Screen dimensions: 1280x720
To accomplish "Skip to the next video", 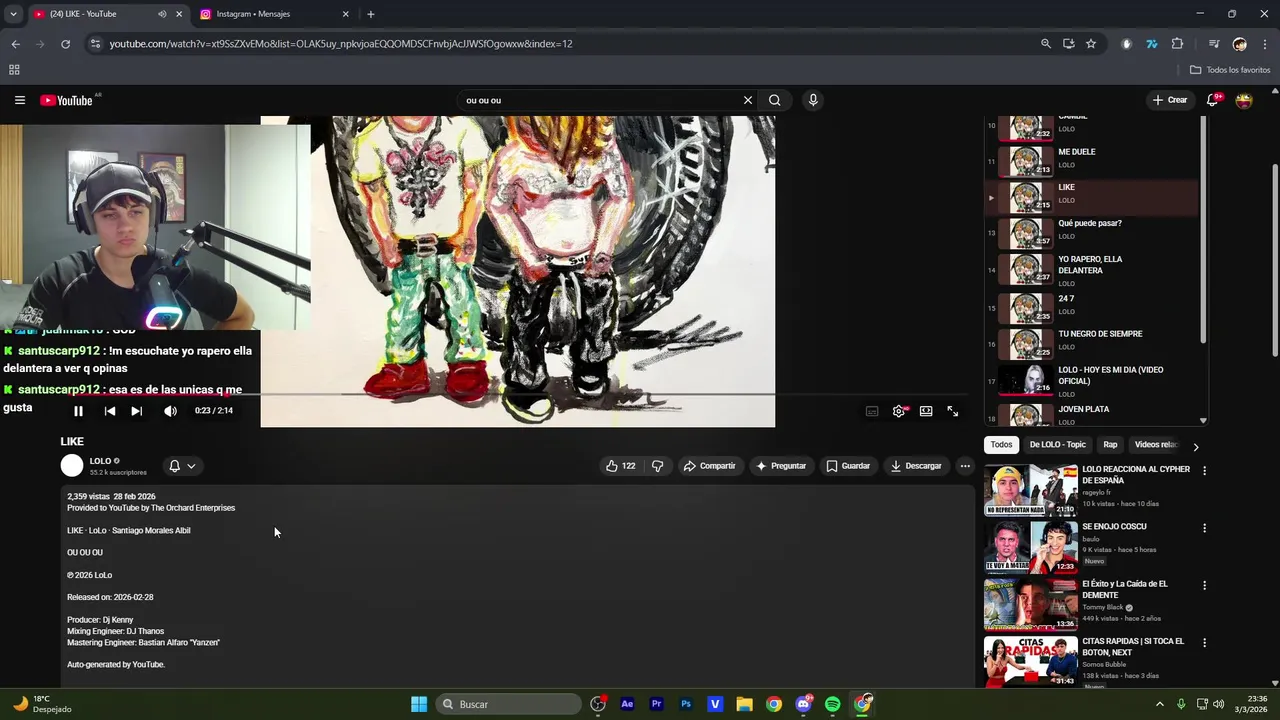I will pos(137,411).
